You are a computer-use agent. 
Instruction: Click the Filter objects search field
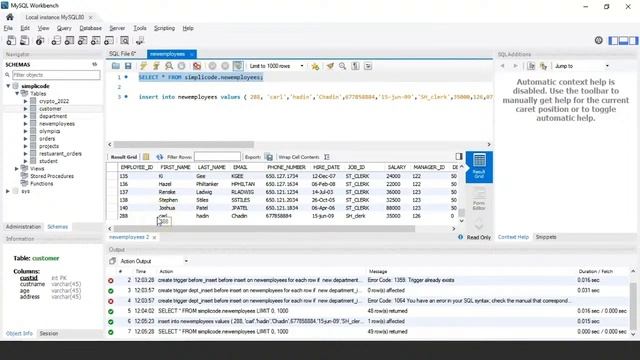[56, 75]
